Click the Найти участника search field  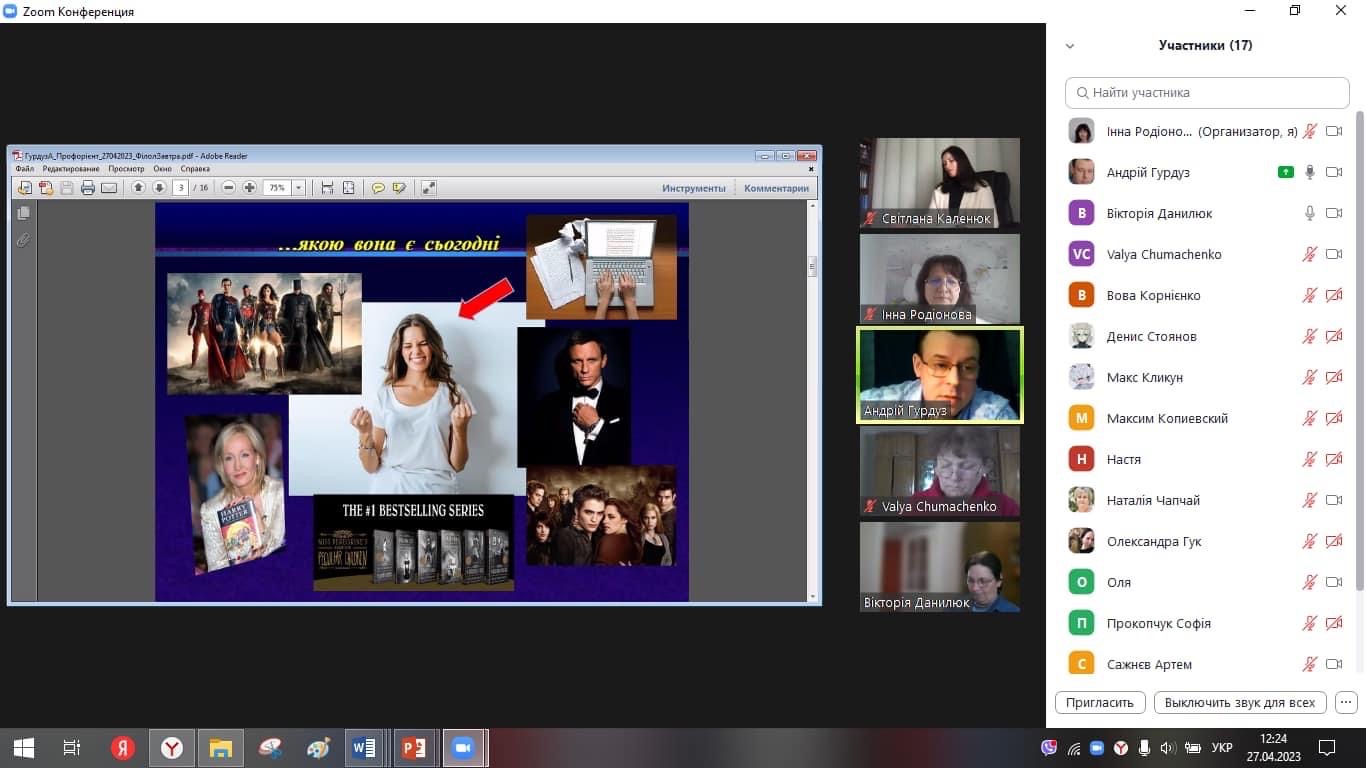1207,93
